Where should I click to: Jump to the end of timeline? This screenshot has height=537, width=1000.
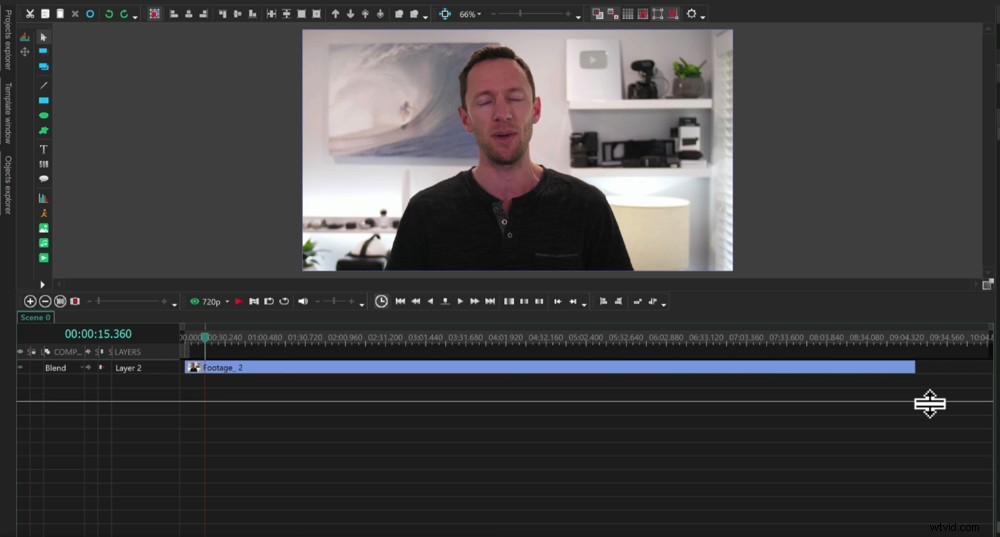(x=490, y=301)
